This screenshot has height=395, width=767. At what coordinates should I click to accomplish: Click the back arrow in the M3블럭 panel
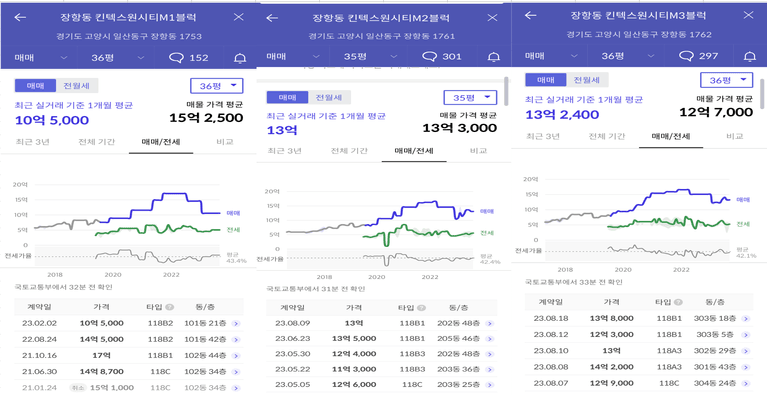(531, 15)
